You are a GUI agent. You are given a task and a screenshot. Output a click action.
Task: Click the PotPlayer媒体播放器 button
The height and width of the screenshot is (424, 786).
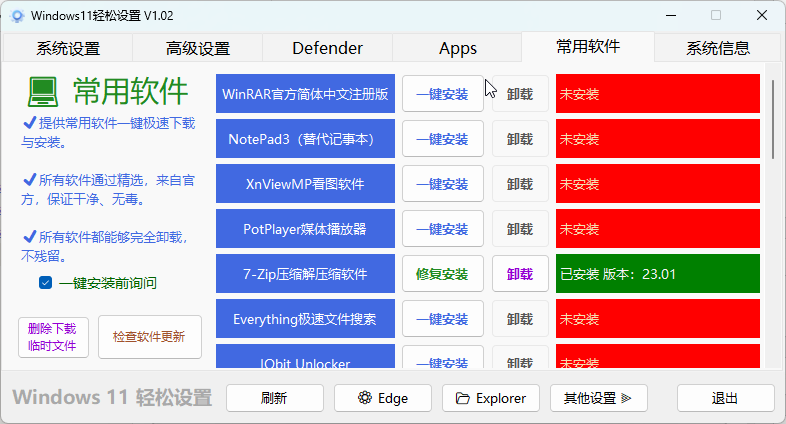coord(305,229)
